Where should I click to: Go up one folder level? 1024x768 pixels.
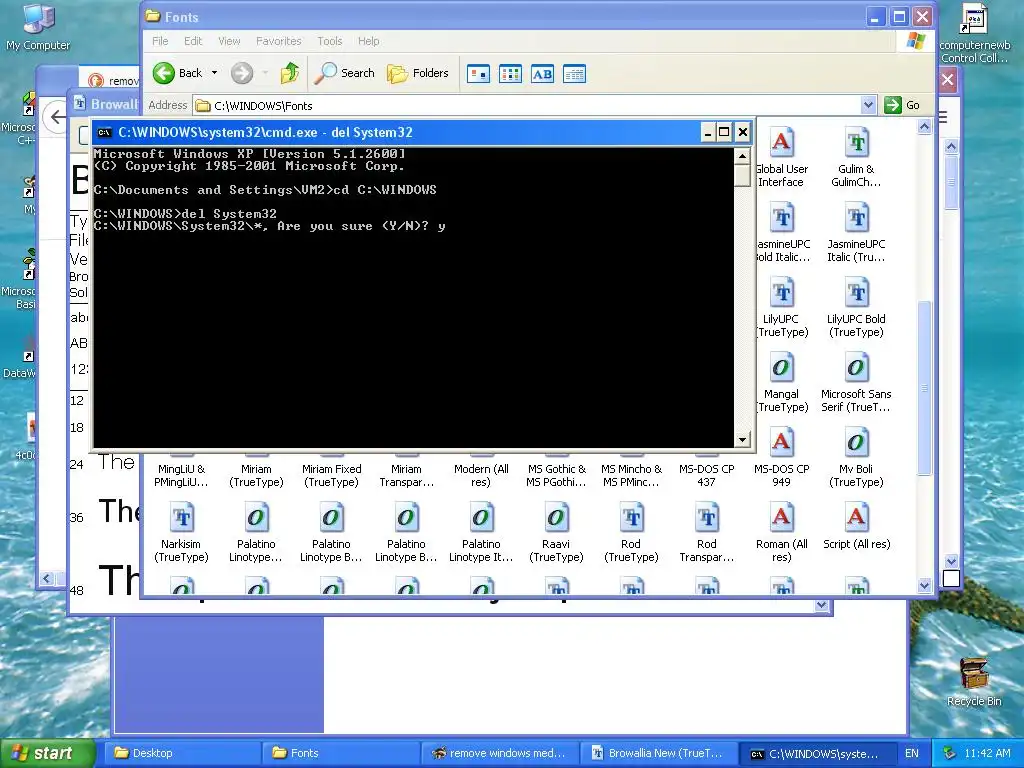pos(289,73)
